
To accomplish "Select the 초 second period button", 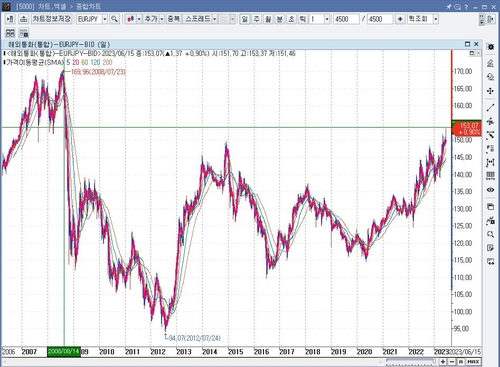I will click(291, 19).
